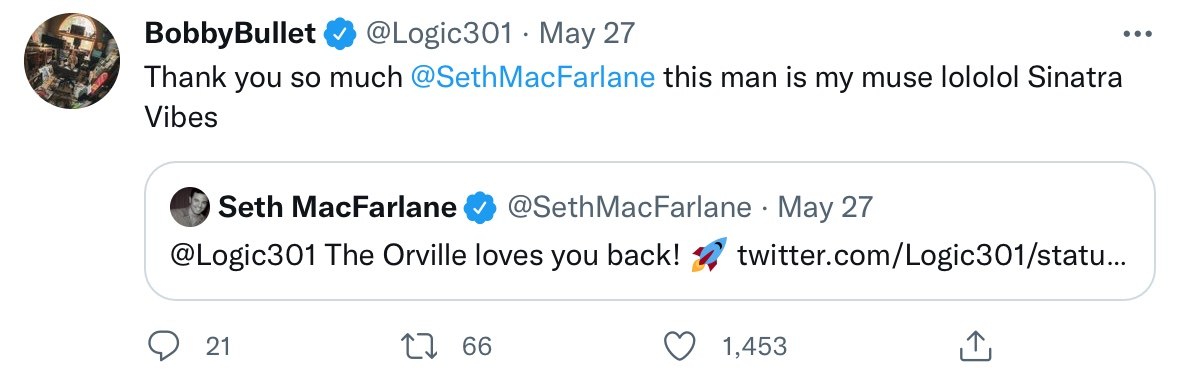Click BobbyBullet's round profile avatar
Image resolution: width=1188 pixels, height=382 pixels.
[72, 61]
